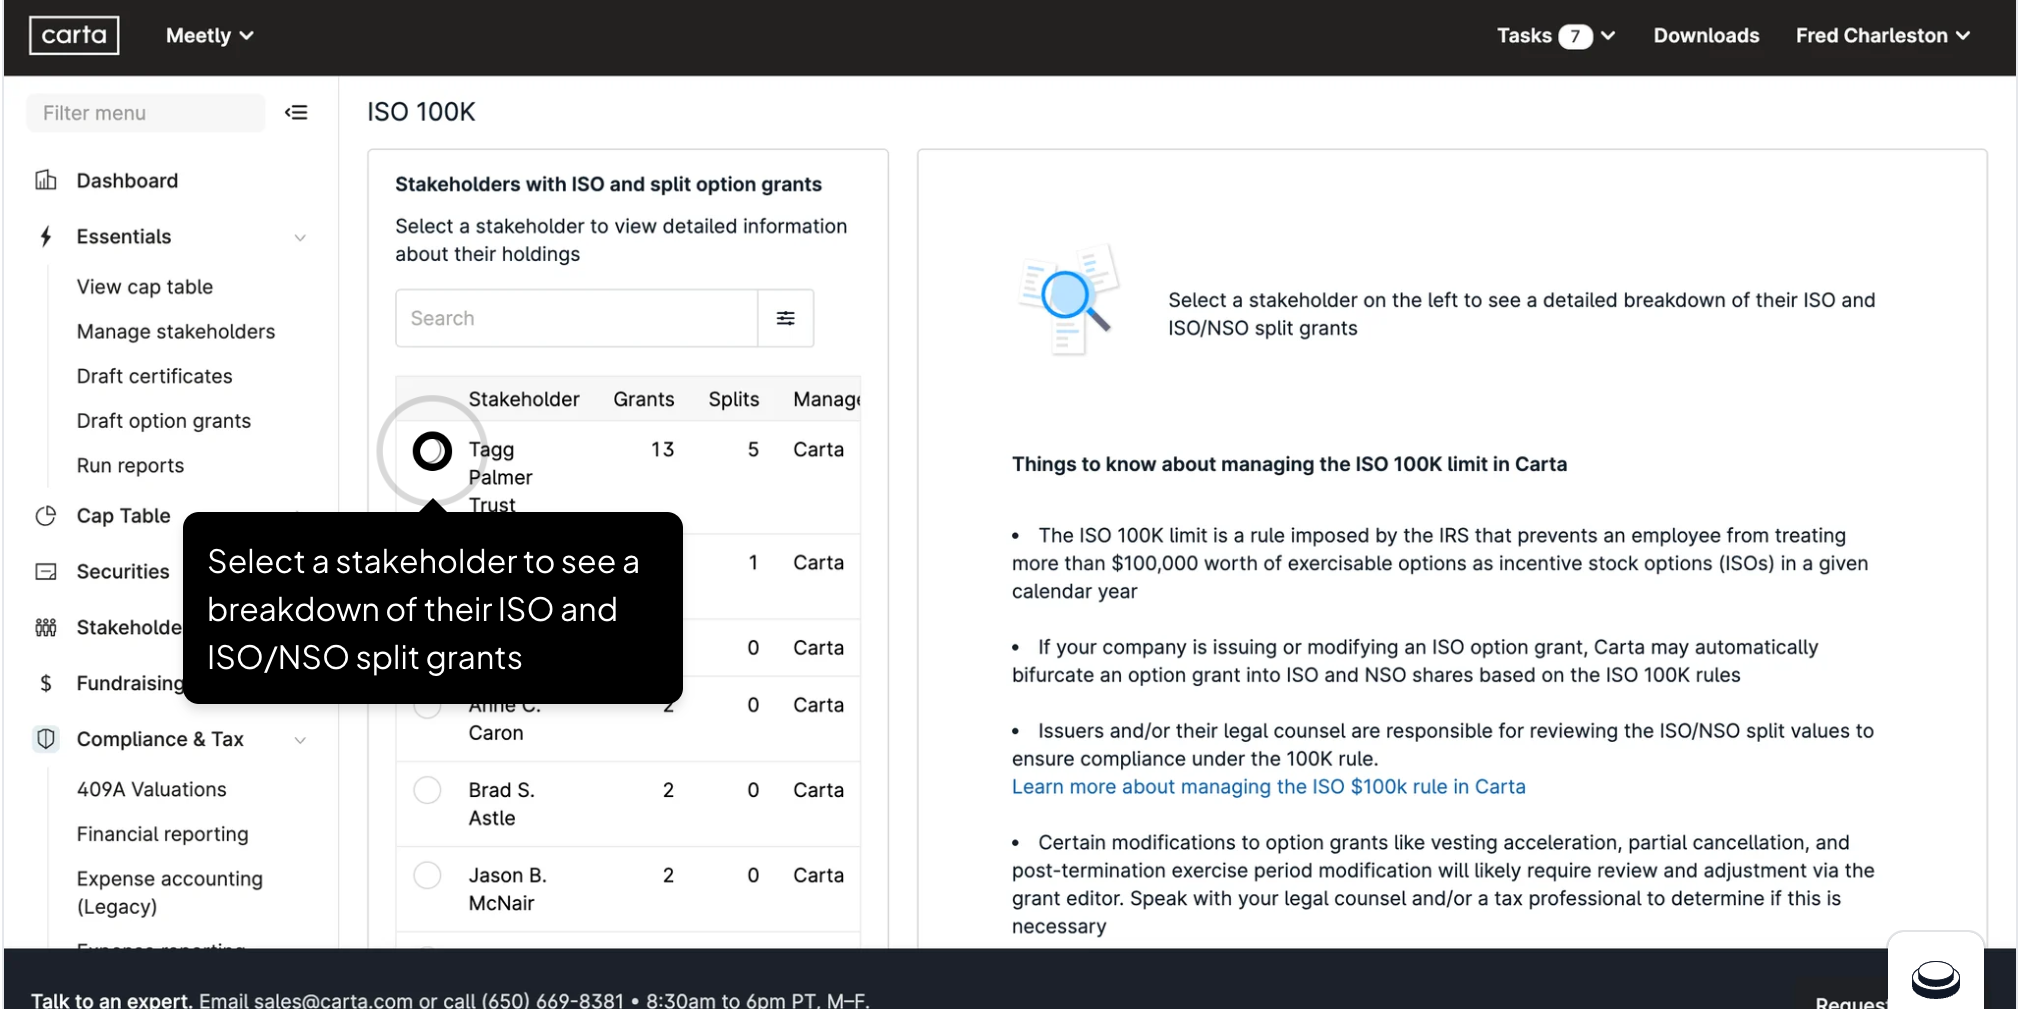Open the chat widget icon

1936,979
